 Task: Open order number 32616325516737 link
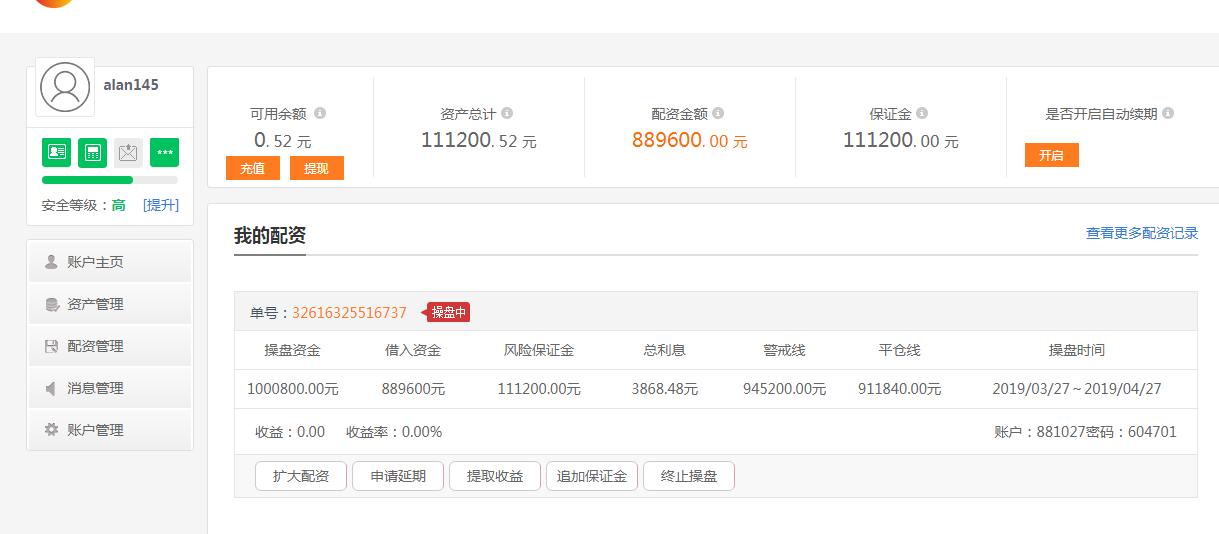(x=349, y=313)
